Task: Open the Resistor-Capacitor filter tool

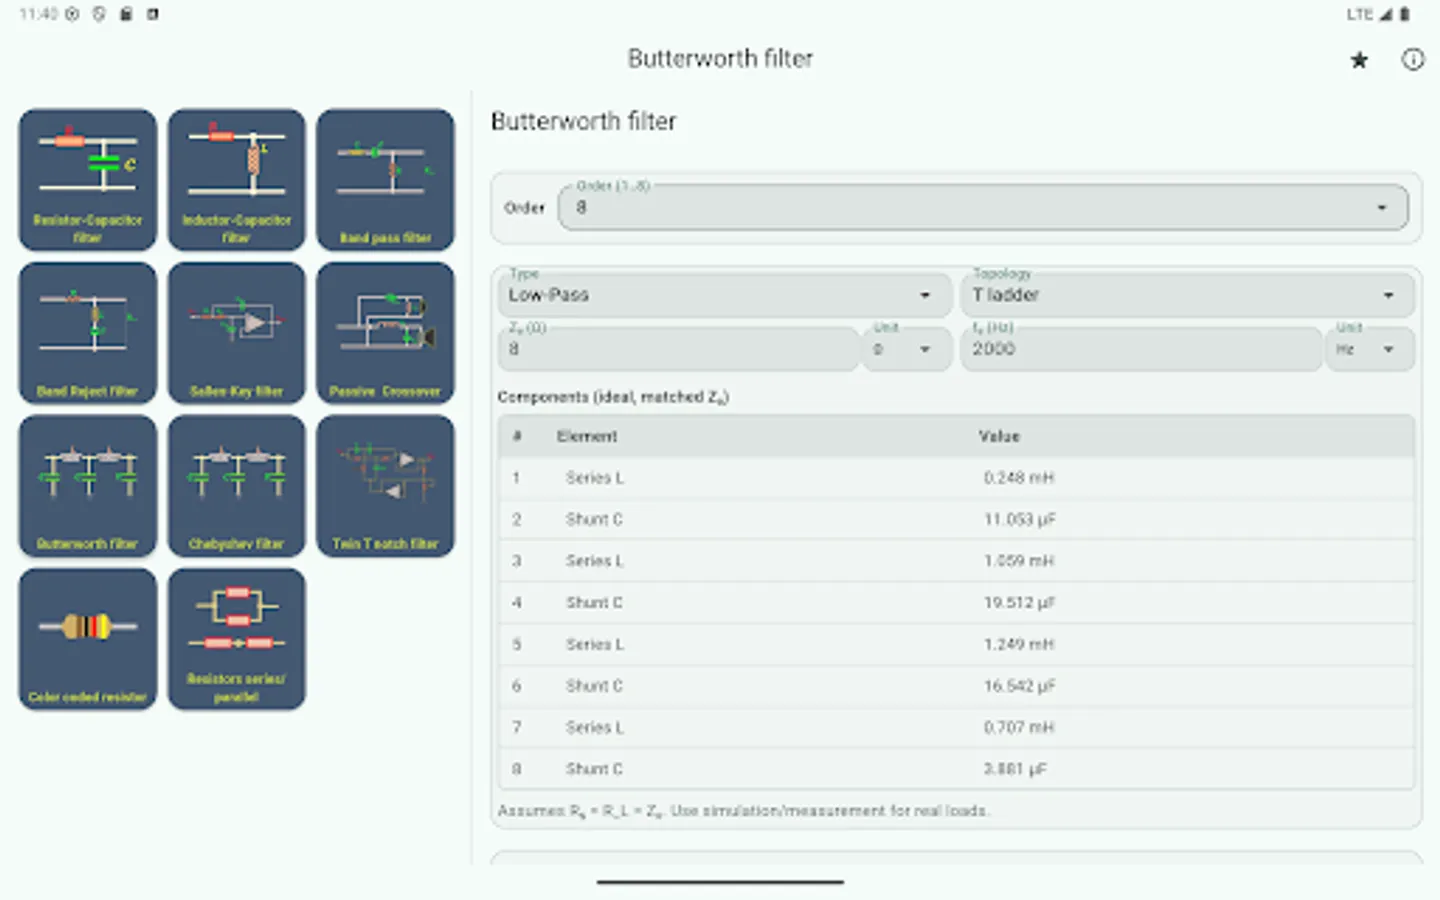Action: pos(87,180)
